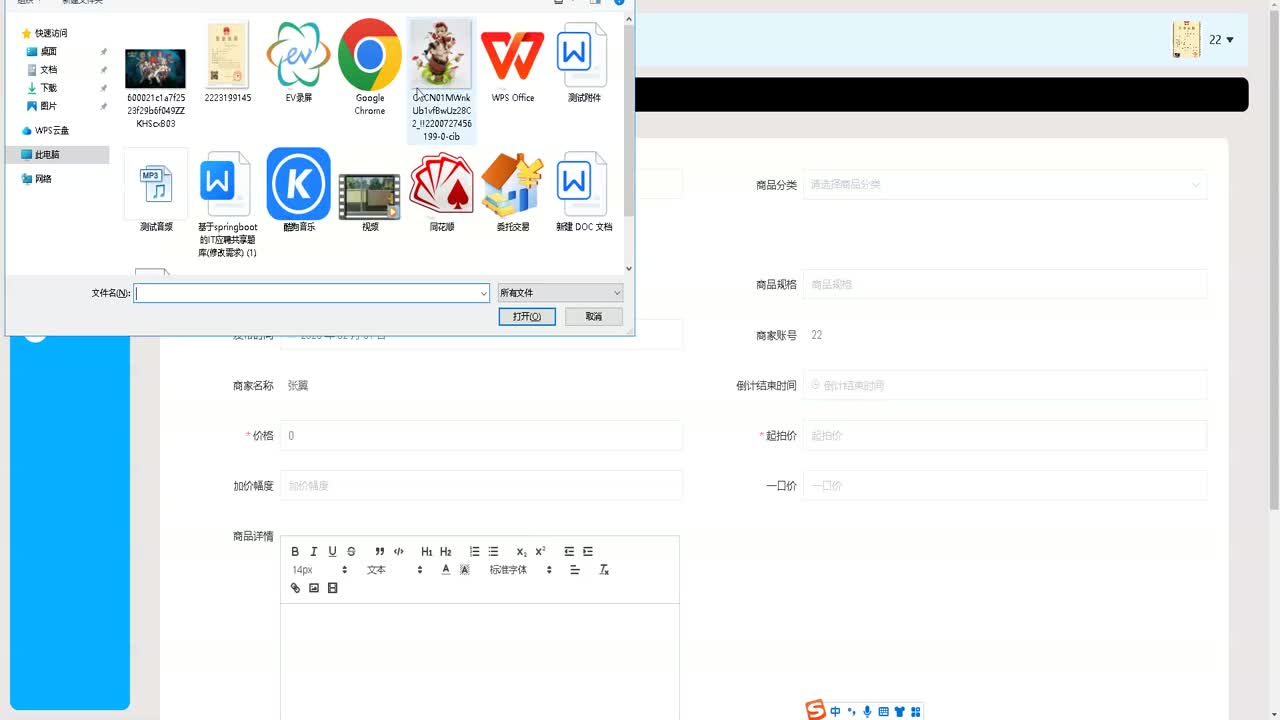
Task: Select the 600021c1a7f25 image thumbnail
Action: [156, 88]
